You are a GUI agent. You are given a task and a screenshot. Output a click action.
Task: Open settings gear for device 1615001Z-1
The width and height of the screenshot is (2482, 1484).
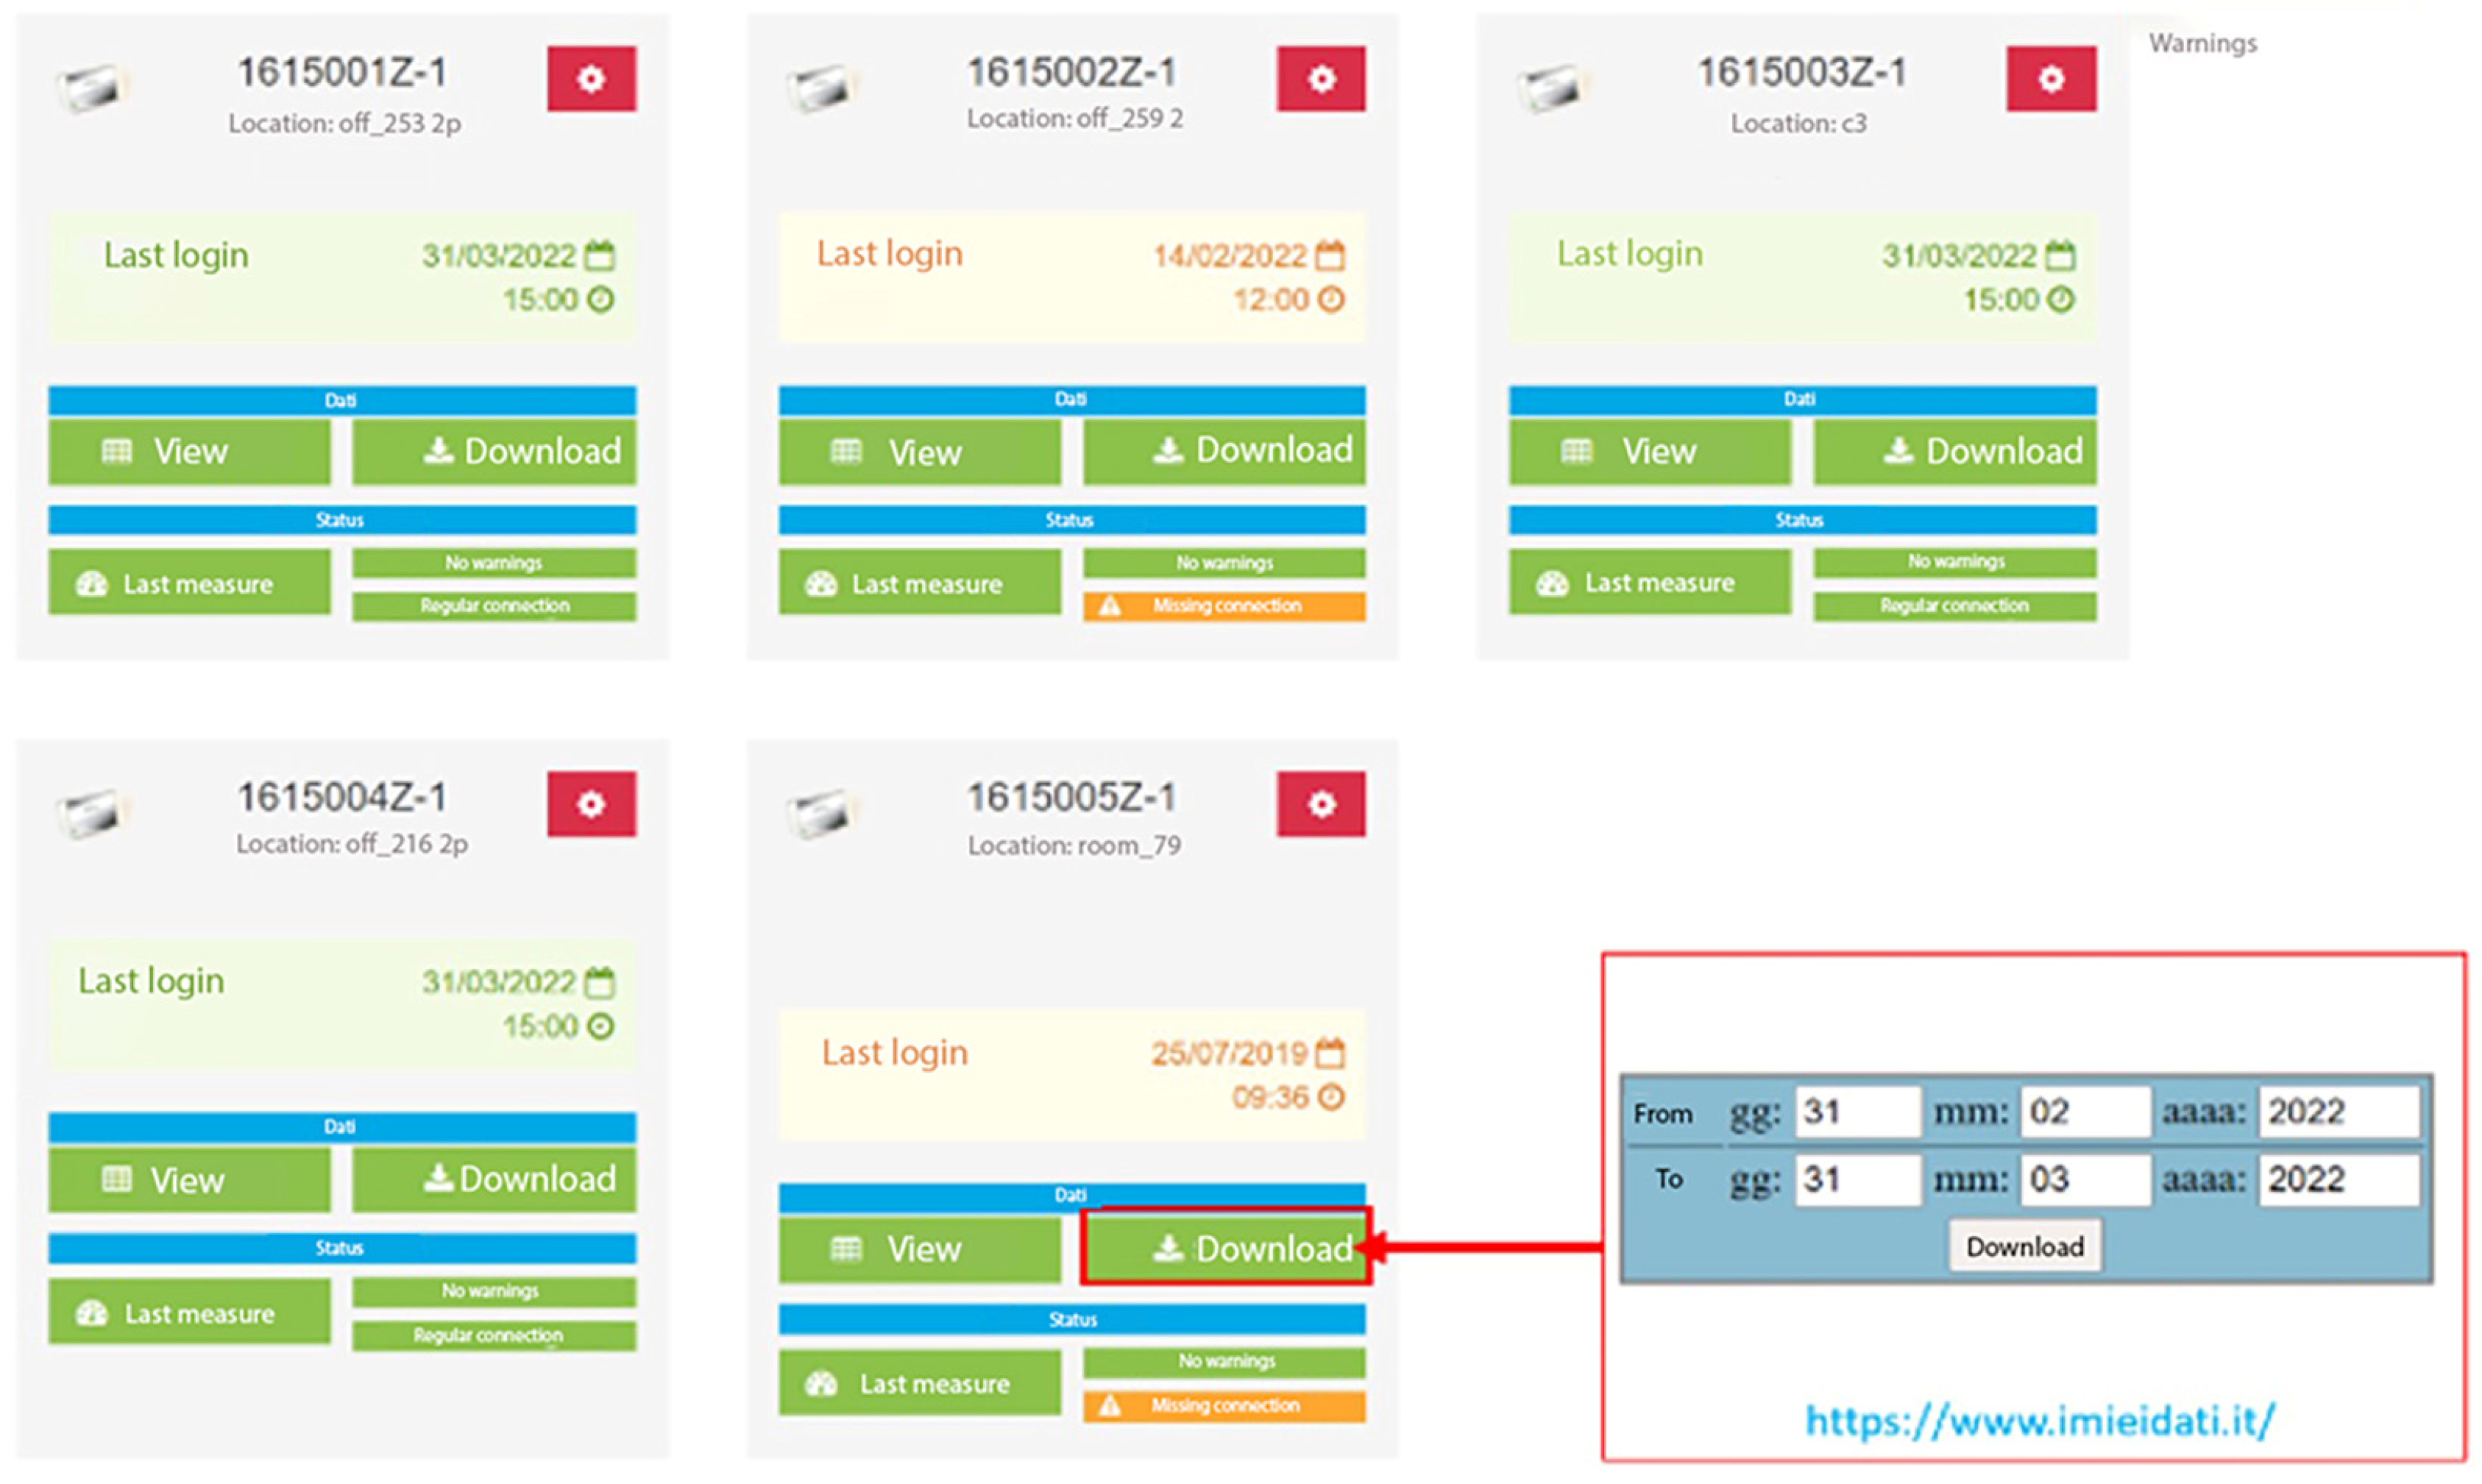[x=591, y=79]
